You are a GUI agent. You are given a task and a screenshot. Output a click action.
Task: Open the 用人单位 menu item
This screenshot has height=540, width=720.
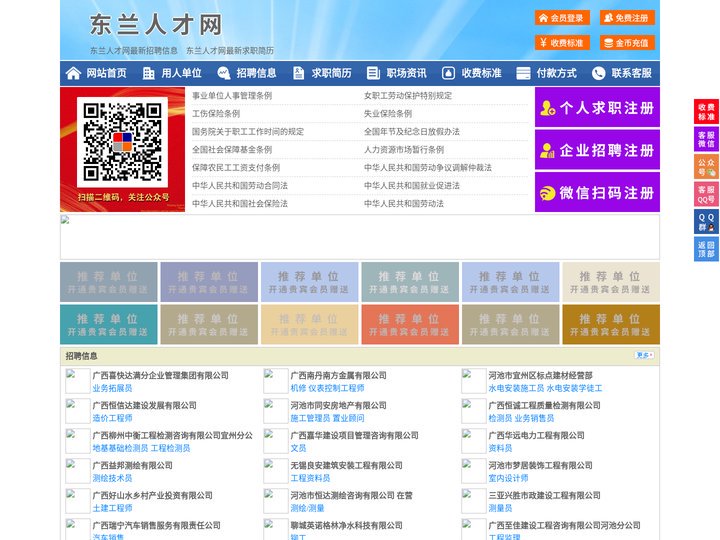point(181,73)
